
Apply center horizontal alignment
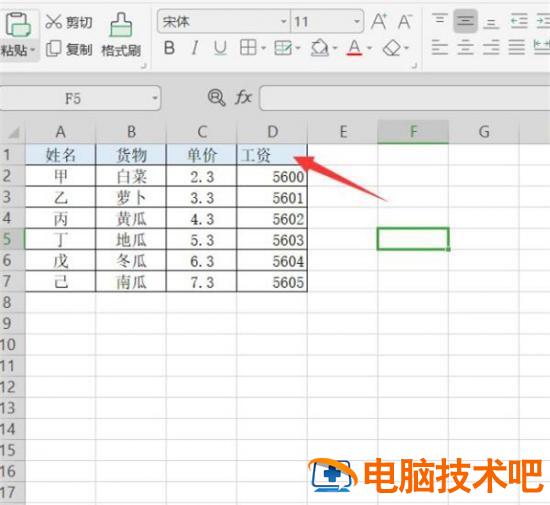click(x=465, y=48)
